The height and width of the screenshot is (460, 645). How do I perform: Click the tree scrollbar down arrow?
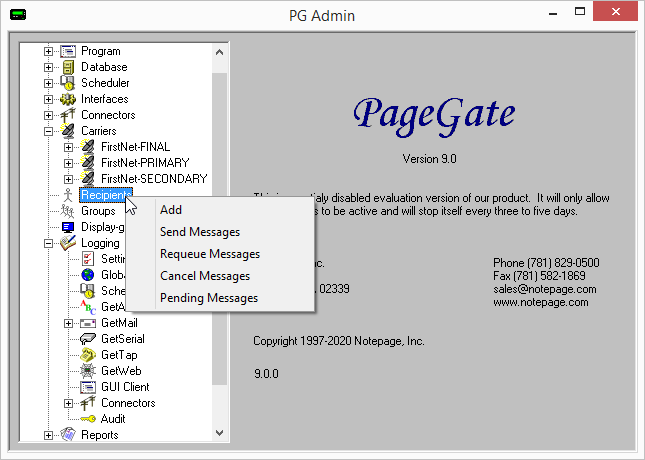220,433
